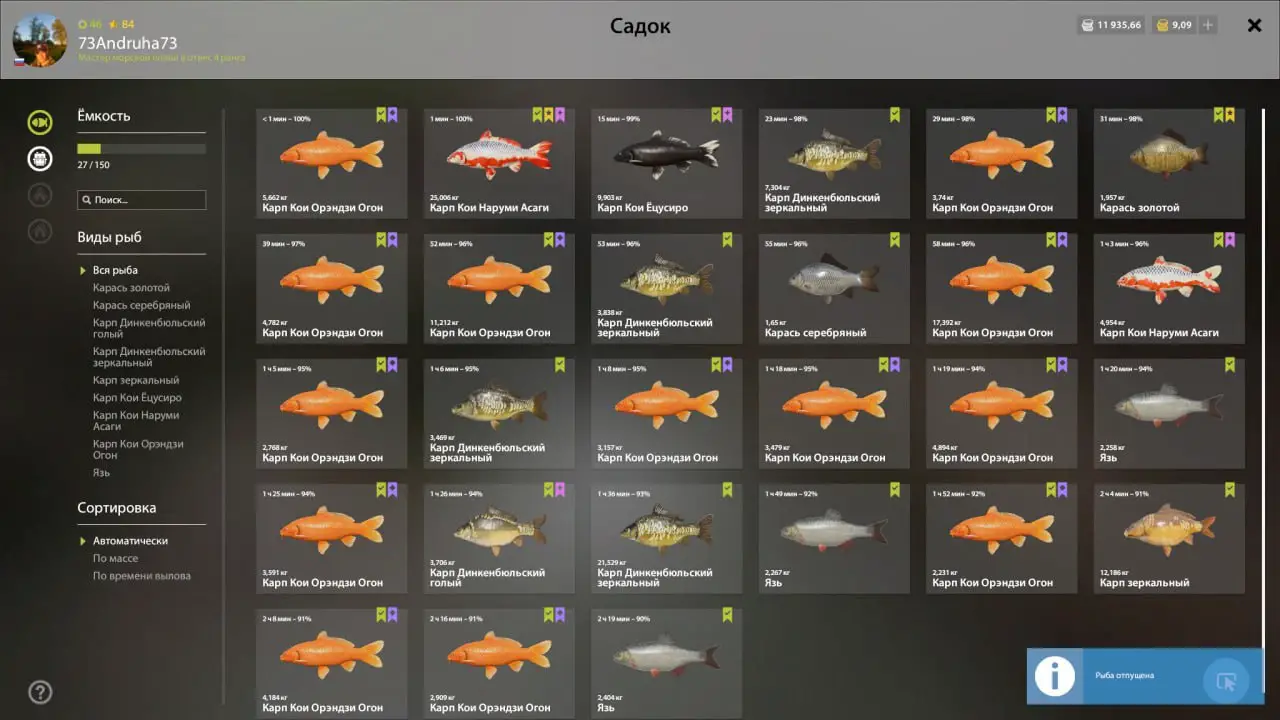This screenshot has height=720, width=1280.
Task: Click the keepnet capacity progress bar
Action: [141, 149]
